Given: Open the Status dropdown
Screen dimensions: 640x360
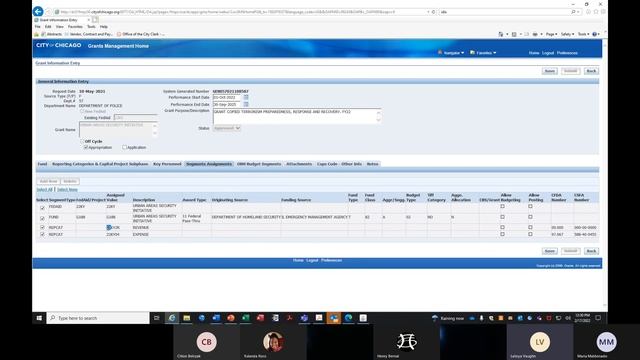Looking at the screenshot, I should 227,128.
